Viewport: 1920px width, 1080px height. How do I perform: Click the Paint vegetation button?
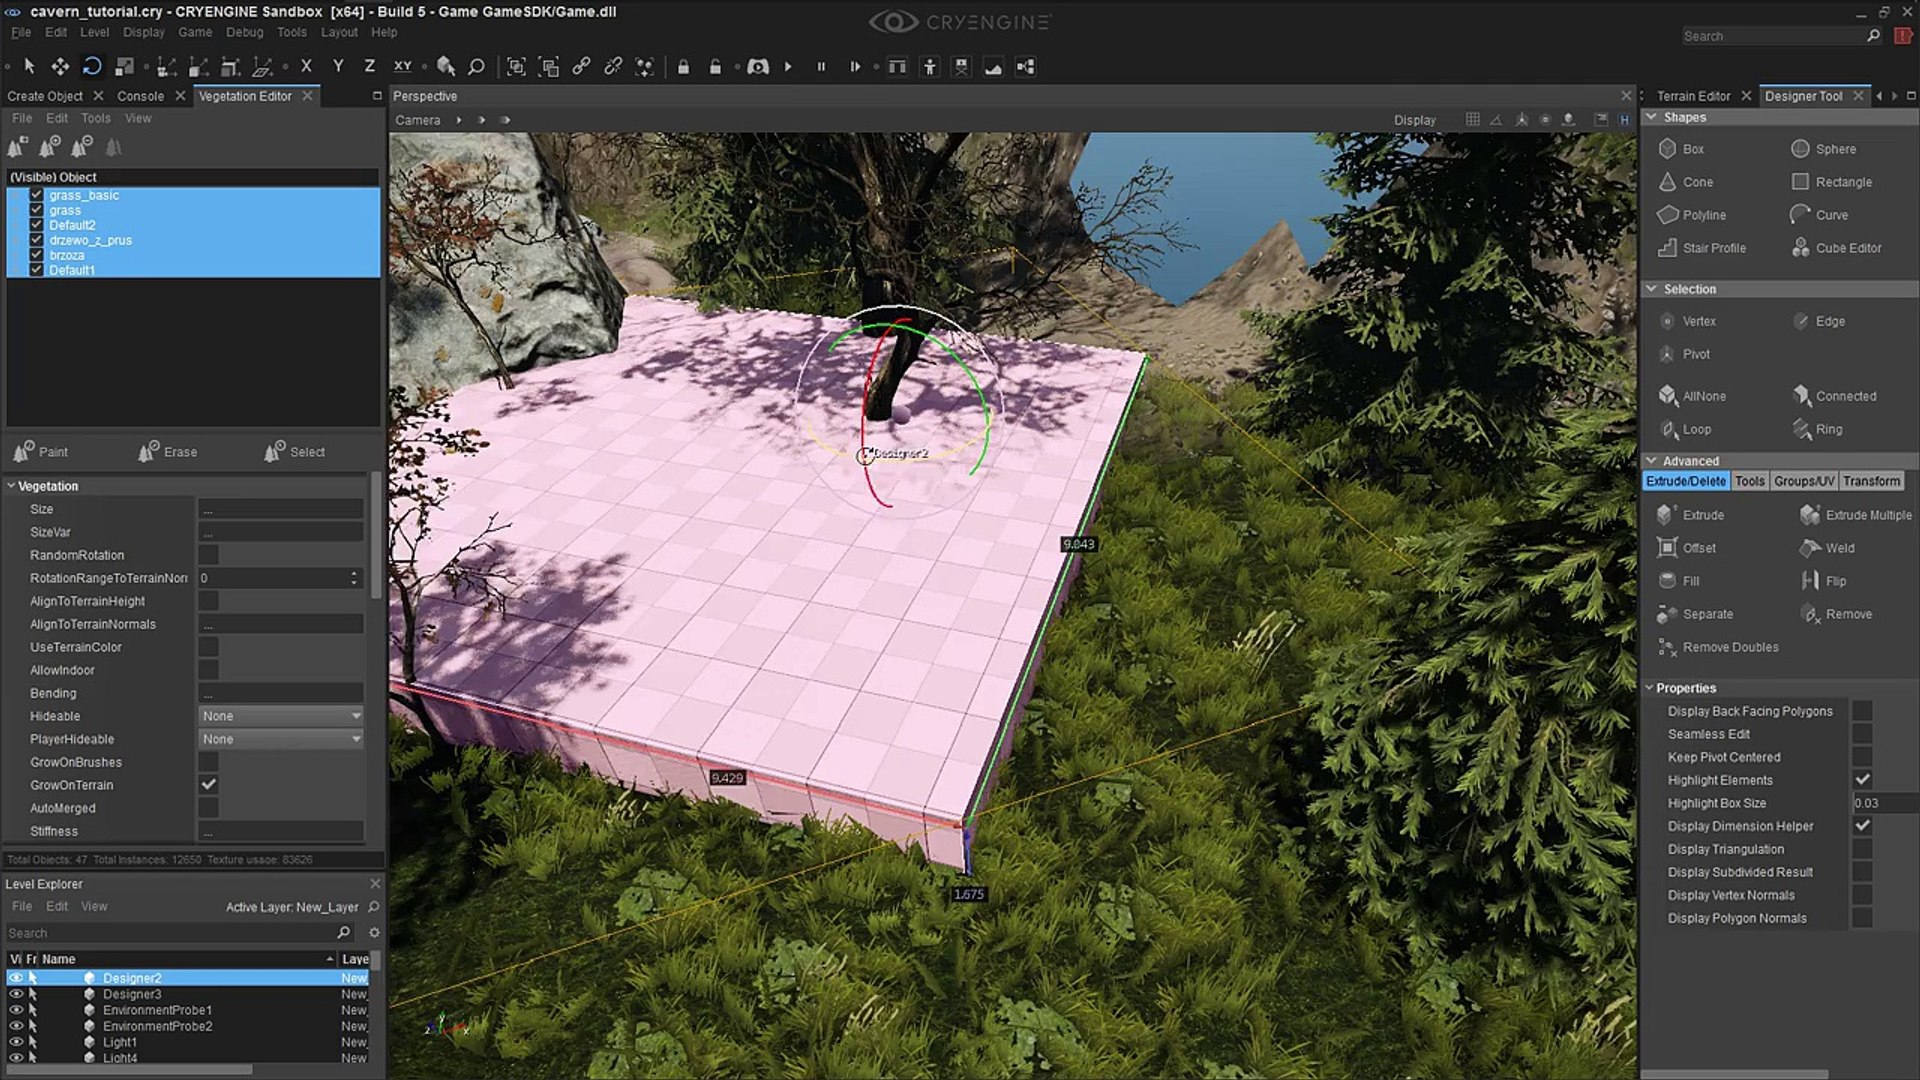(42, 452)
